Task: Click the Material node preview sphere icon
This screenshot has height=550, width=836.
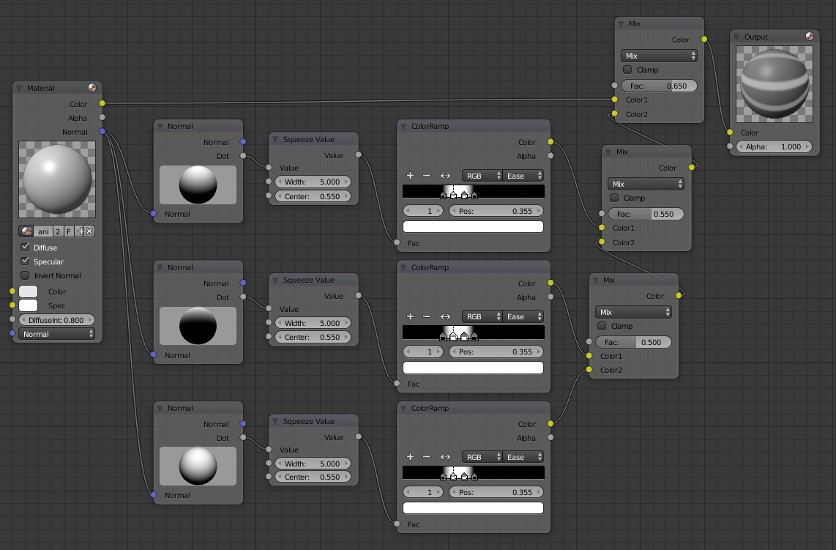Action: 92,88
